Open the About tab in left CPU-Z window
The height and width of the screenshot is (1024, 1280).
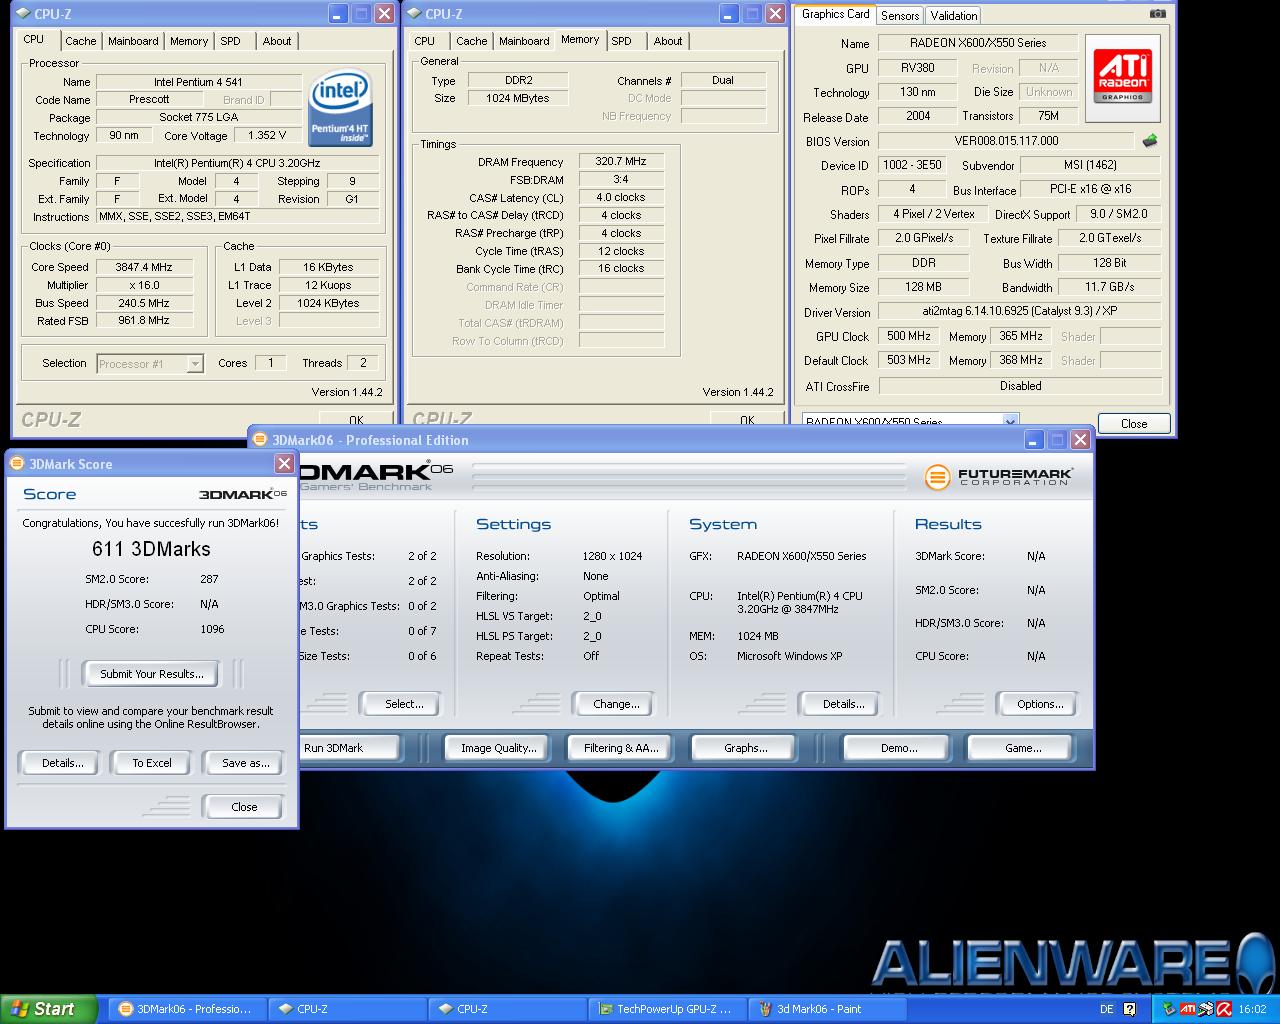[x=277, y=41]
